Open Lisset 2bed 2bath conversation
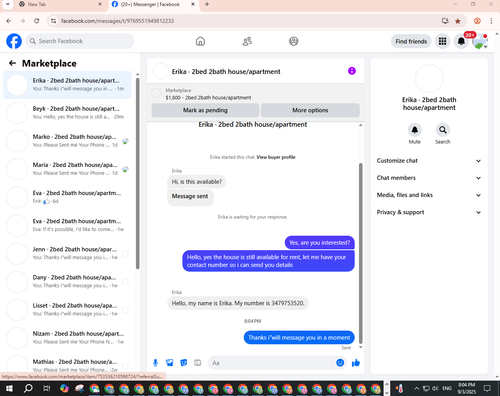This screenshot has width=500, height=396. point(68,310)
